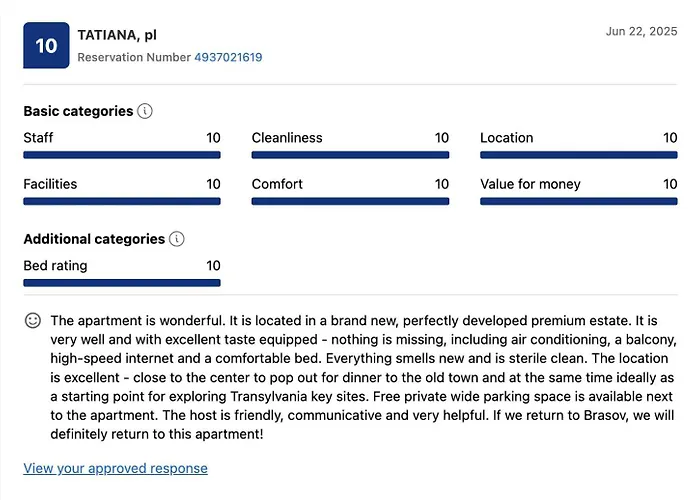Click the Additional categories info icon
700x500 pixels.
click(177, 239)
